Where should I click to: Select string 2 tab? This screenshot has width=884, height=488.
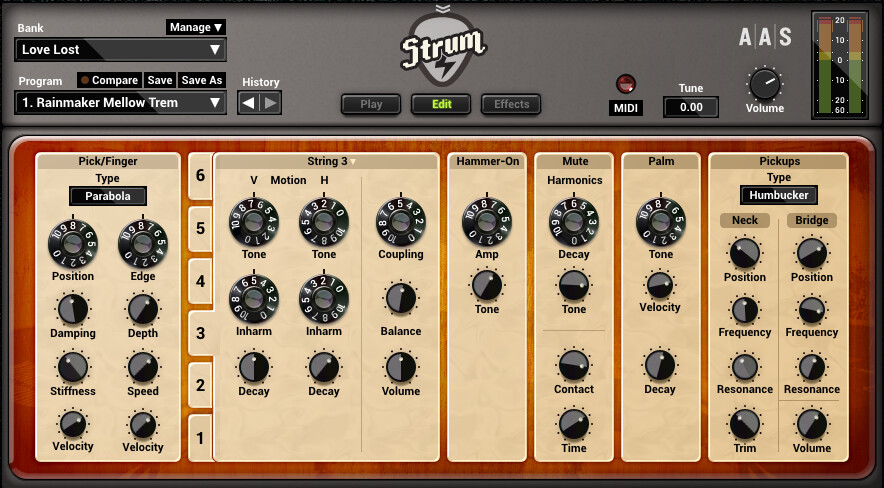tap(200, 385)
